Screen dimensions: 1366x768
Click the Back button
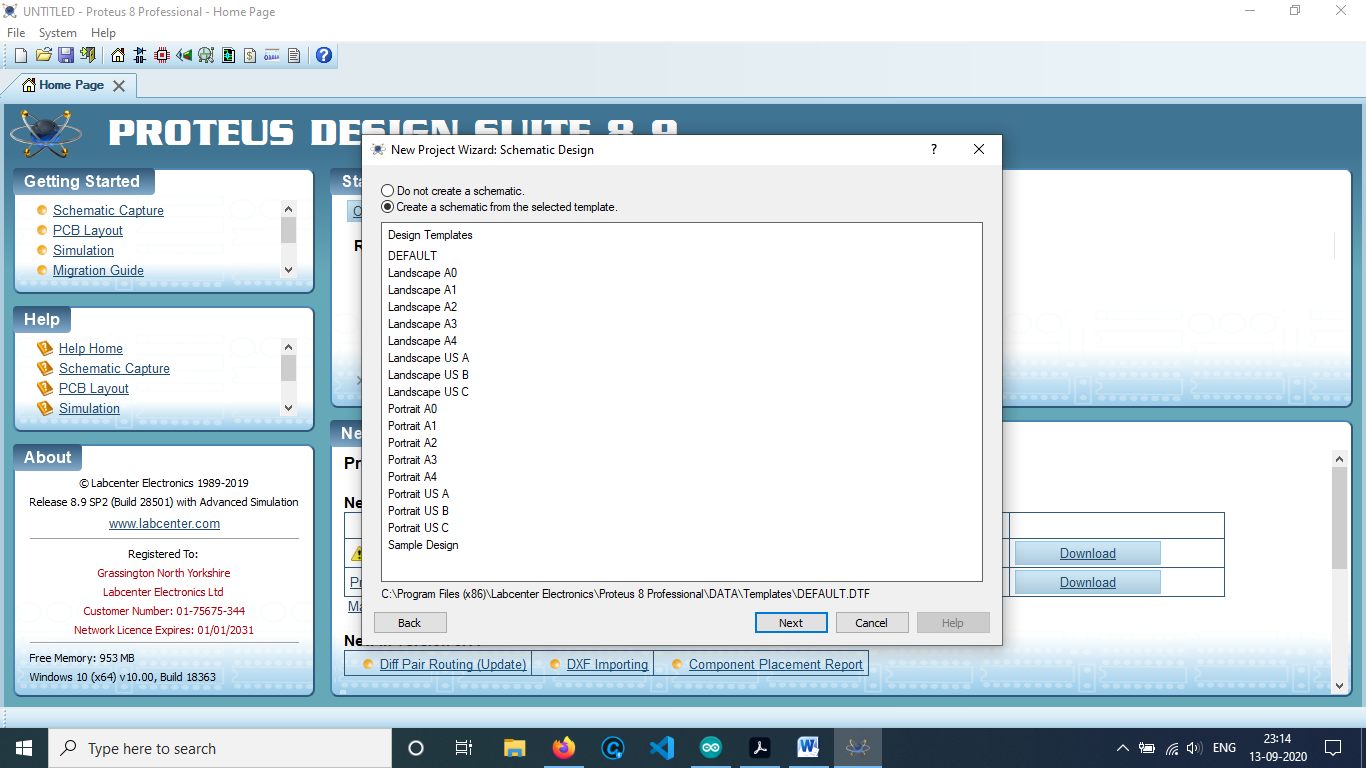coord(410,622)
